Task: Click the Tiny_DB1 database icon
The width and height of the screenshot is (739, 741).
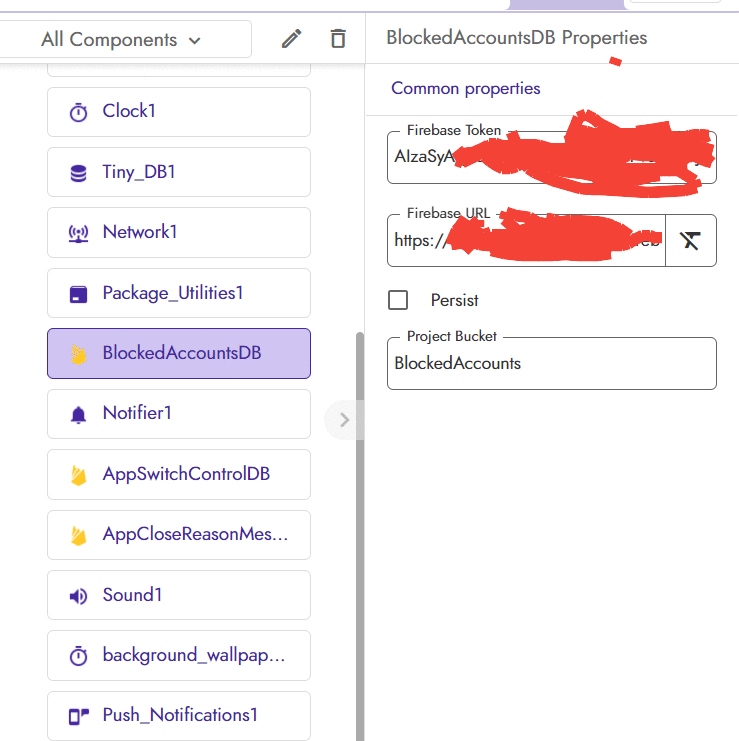Action: tap(78, 173)
